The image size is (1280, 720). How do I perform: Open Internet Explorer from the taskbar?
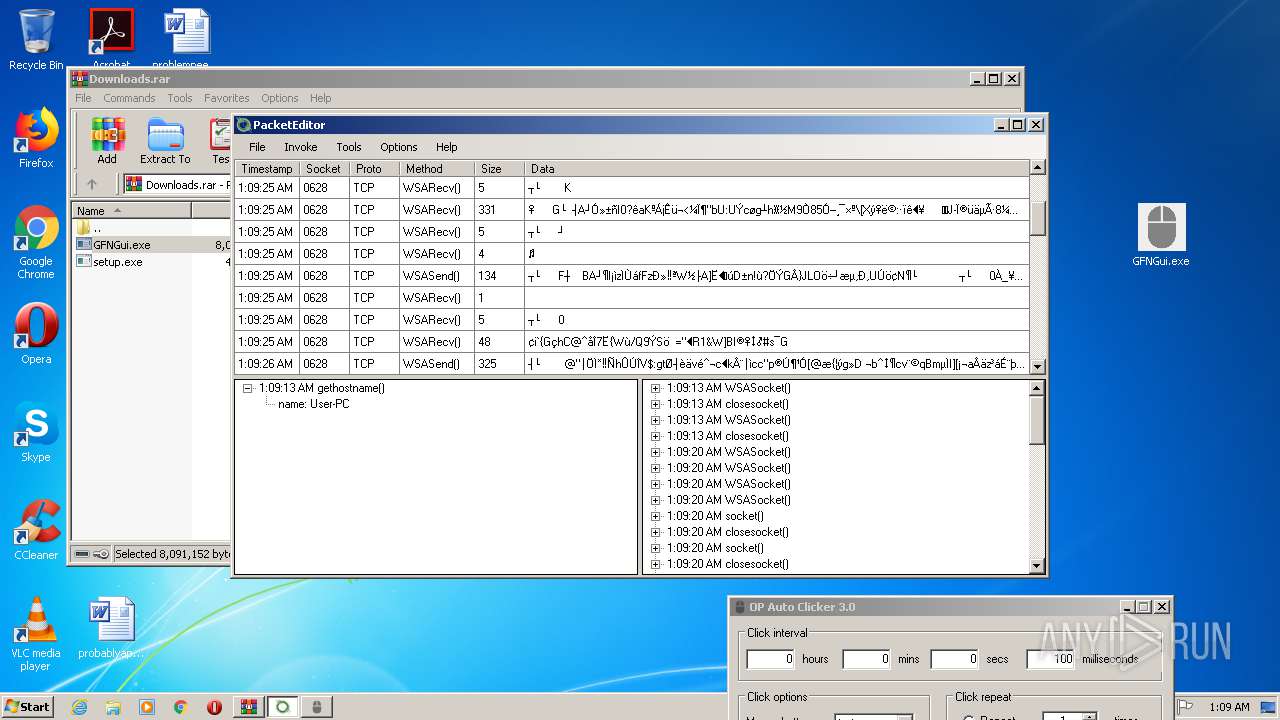(x=79, y=707)
